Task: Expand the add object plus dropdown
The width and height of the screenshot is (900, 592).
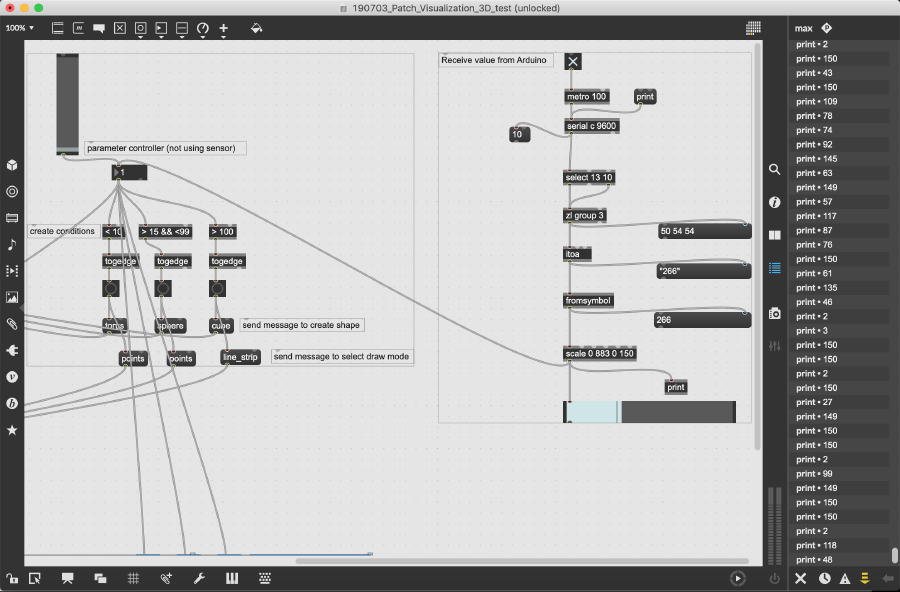Action: (x=223, y=29)
